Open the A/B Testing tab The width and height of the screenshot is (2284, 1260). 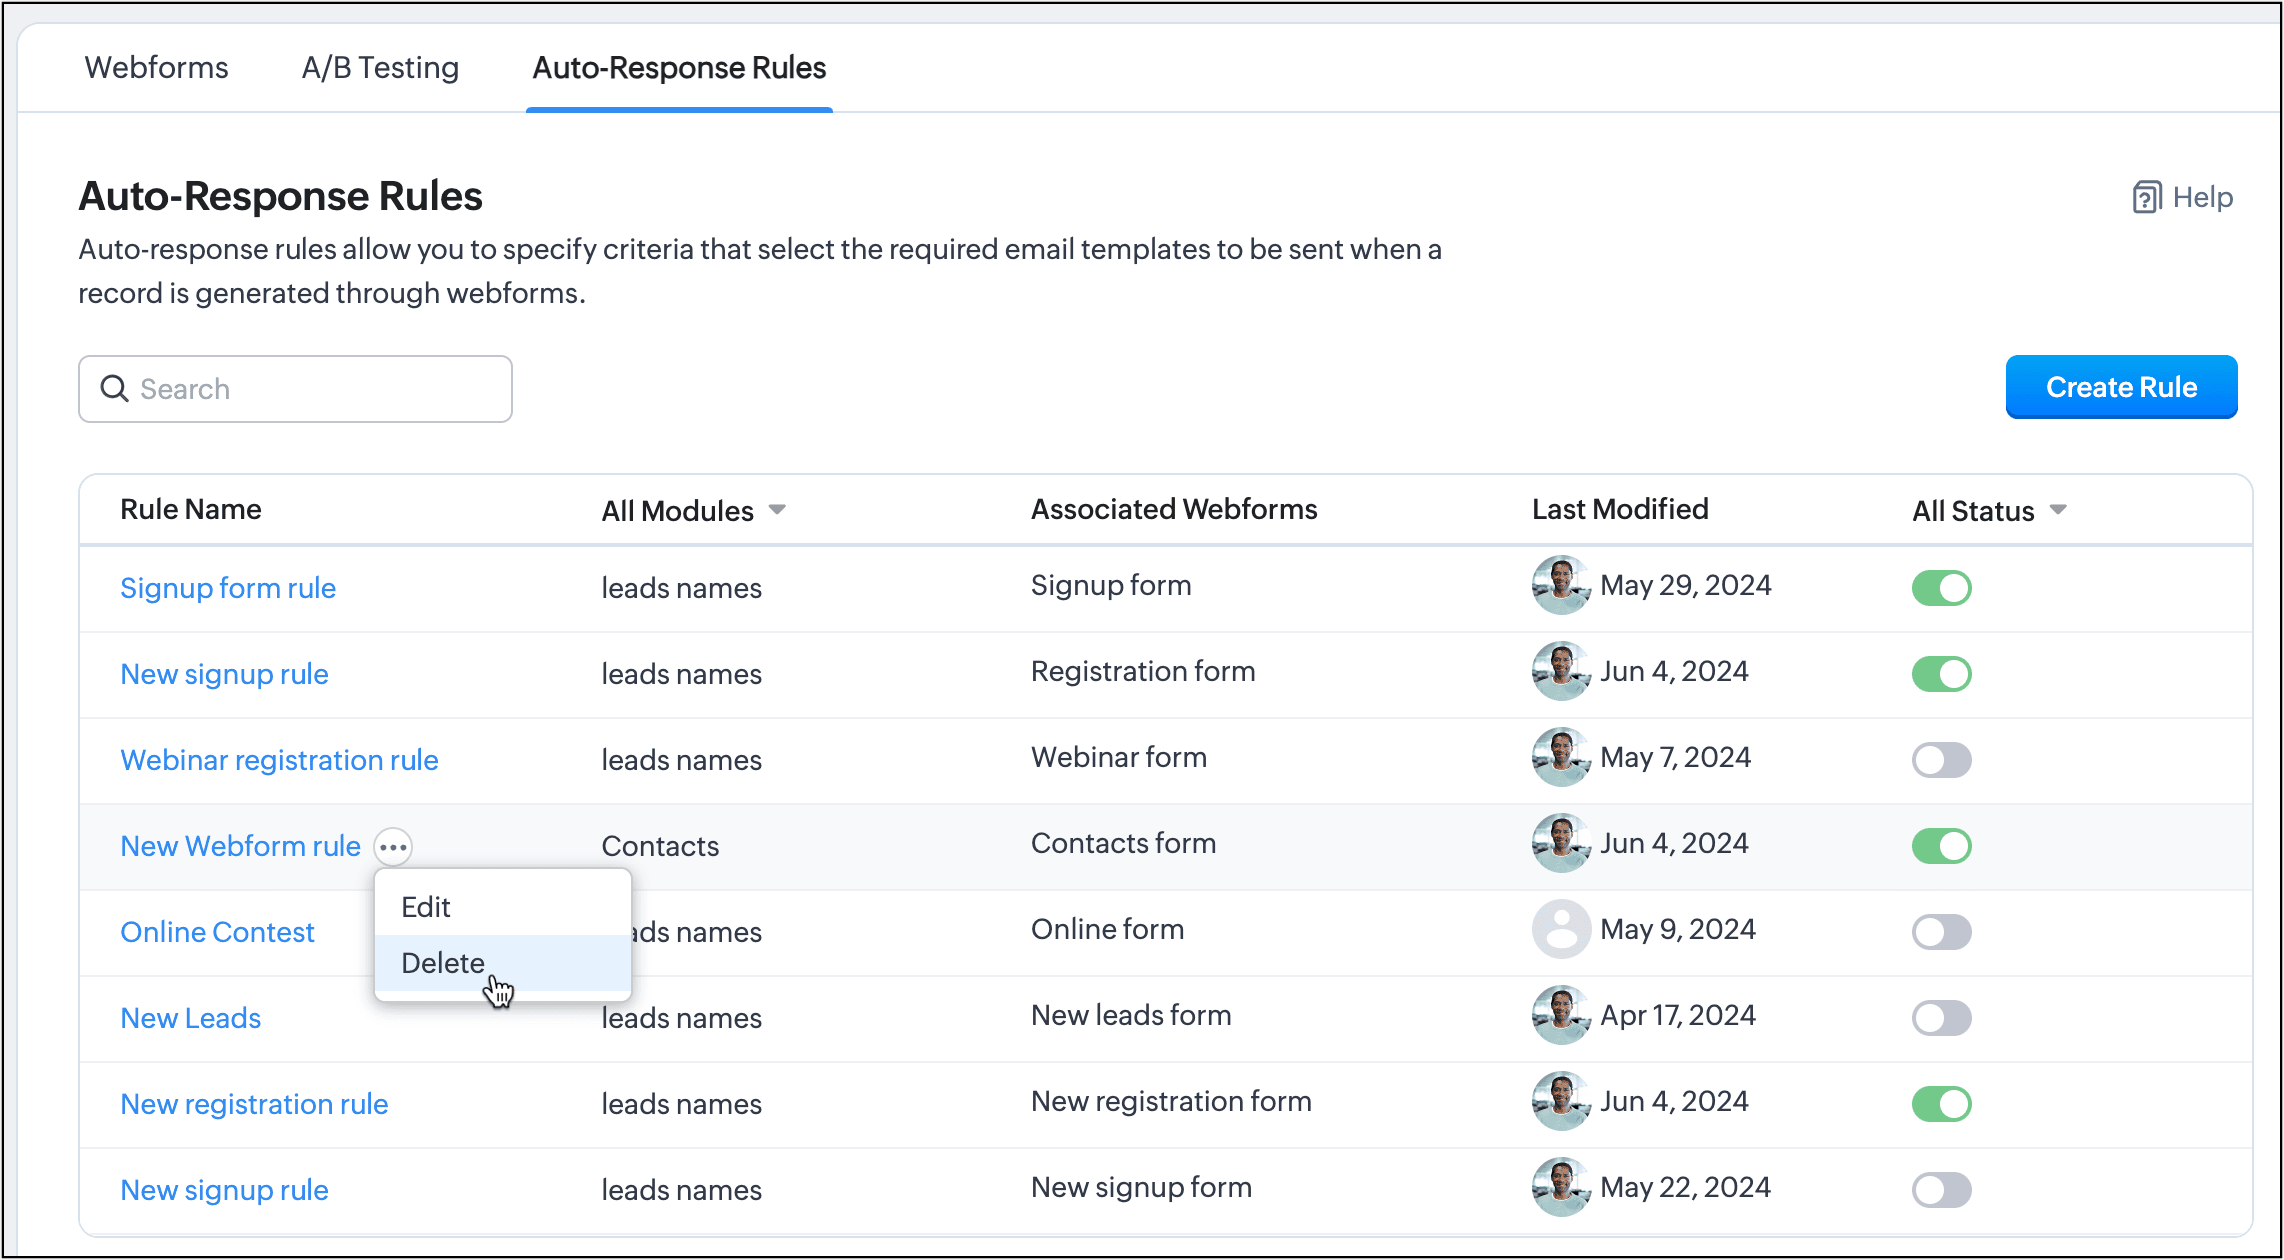click(x=380, y=68)
